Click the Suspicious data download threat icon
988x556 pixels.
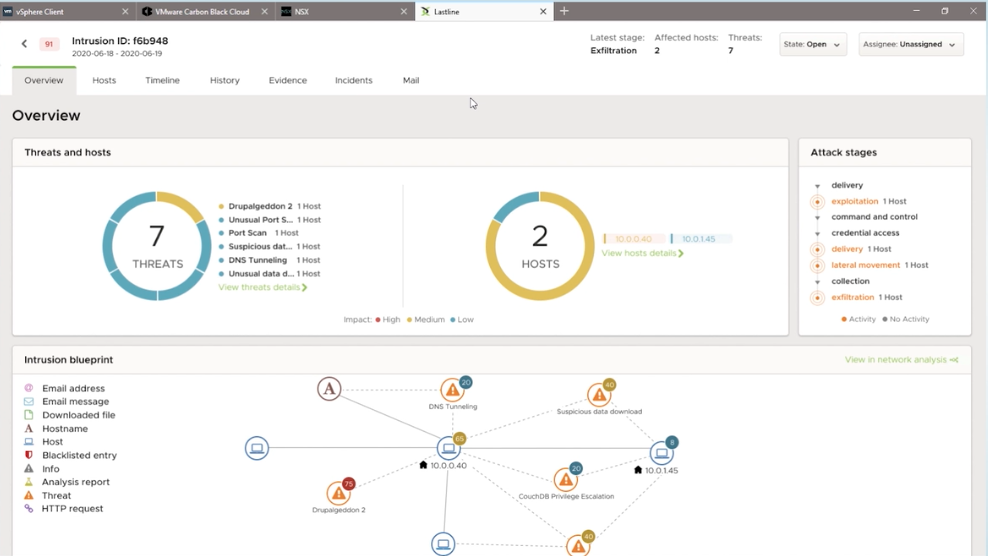[x=599, y=396]
